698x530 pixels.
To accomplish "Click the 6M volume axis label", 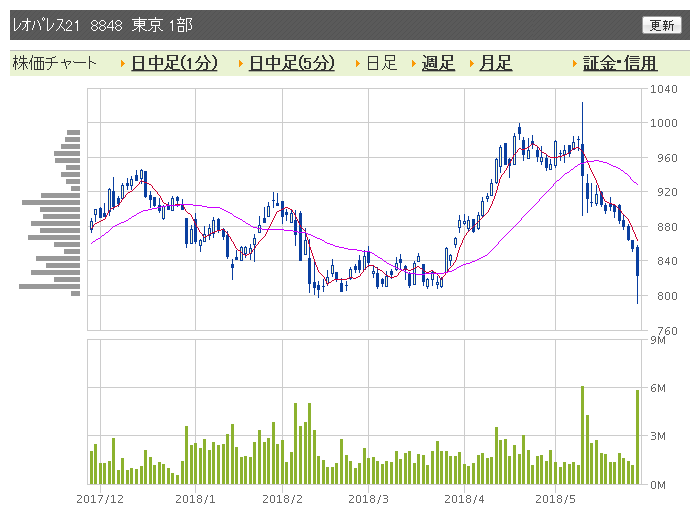I will [x=658, y=388].
